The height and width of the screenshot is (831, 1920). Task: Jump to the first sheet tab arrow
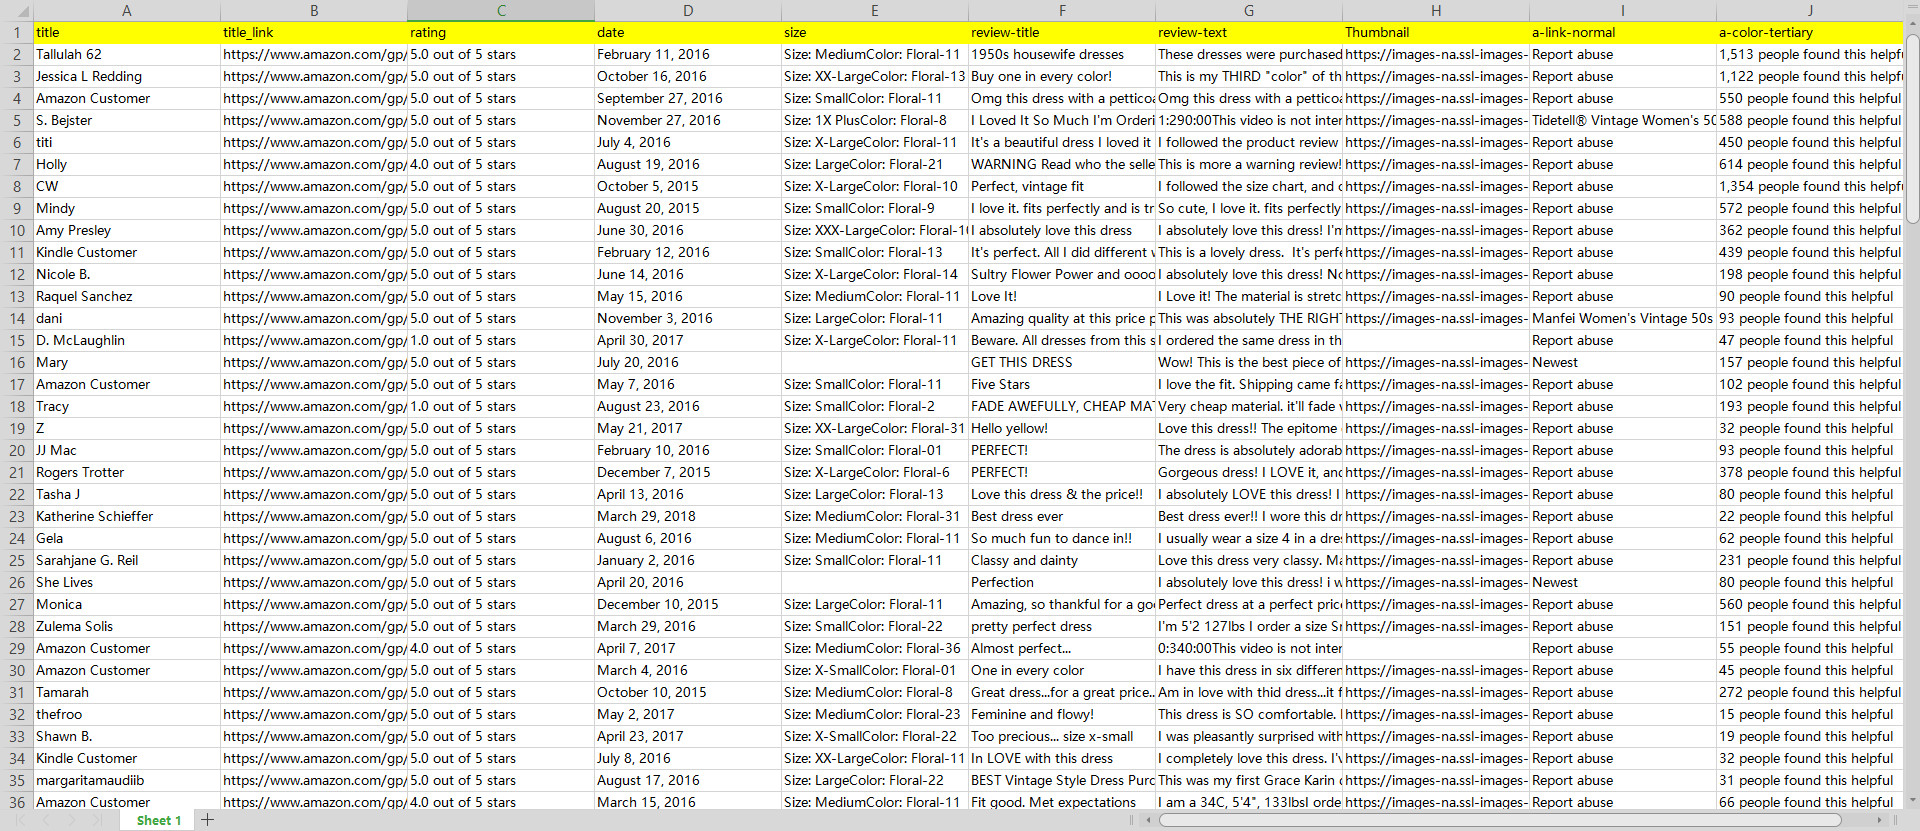coord(21,820)
